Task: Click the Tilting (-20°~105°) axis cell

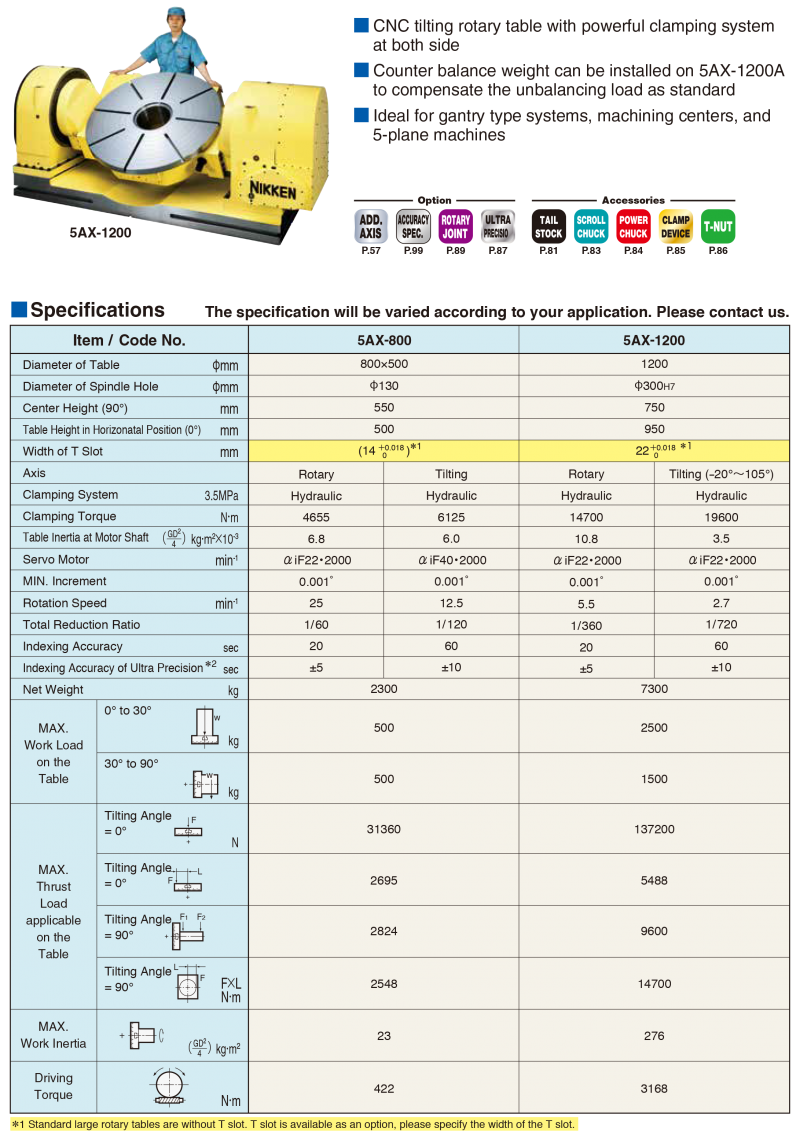Action: coord(721,474)
